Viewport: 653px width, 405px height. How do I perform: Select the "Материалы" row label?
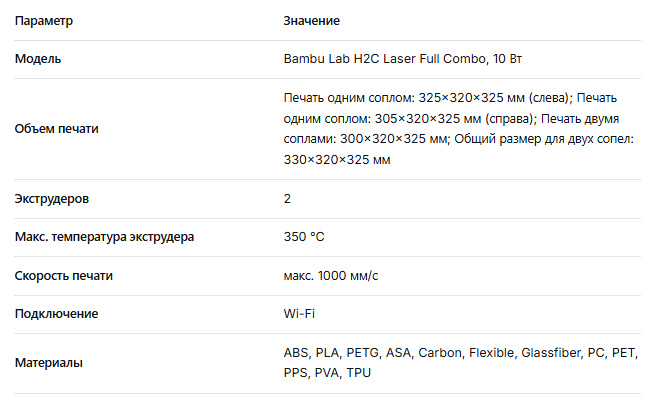(49, 363)
